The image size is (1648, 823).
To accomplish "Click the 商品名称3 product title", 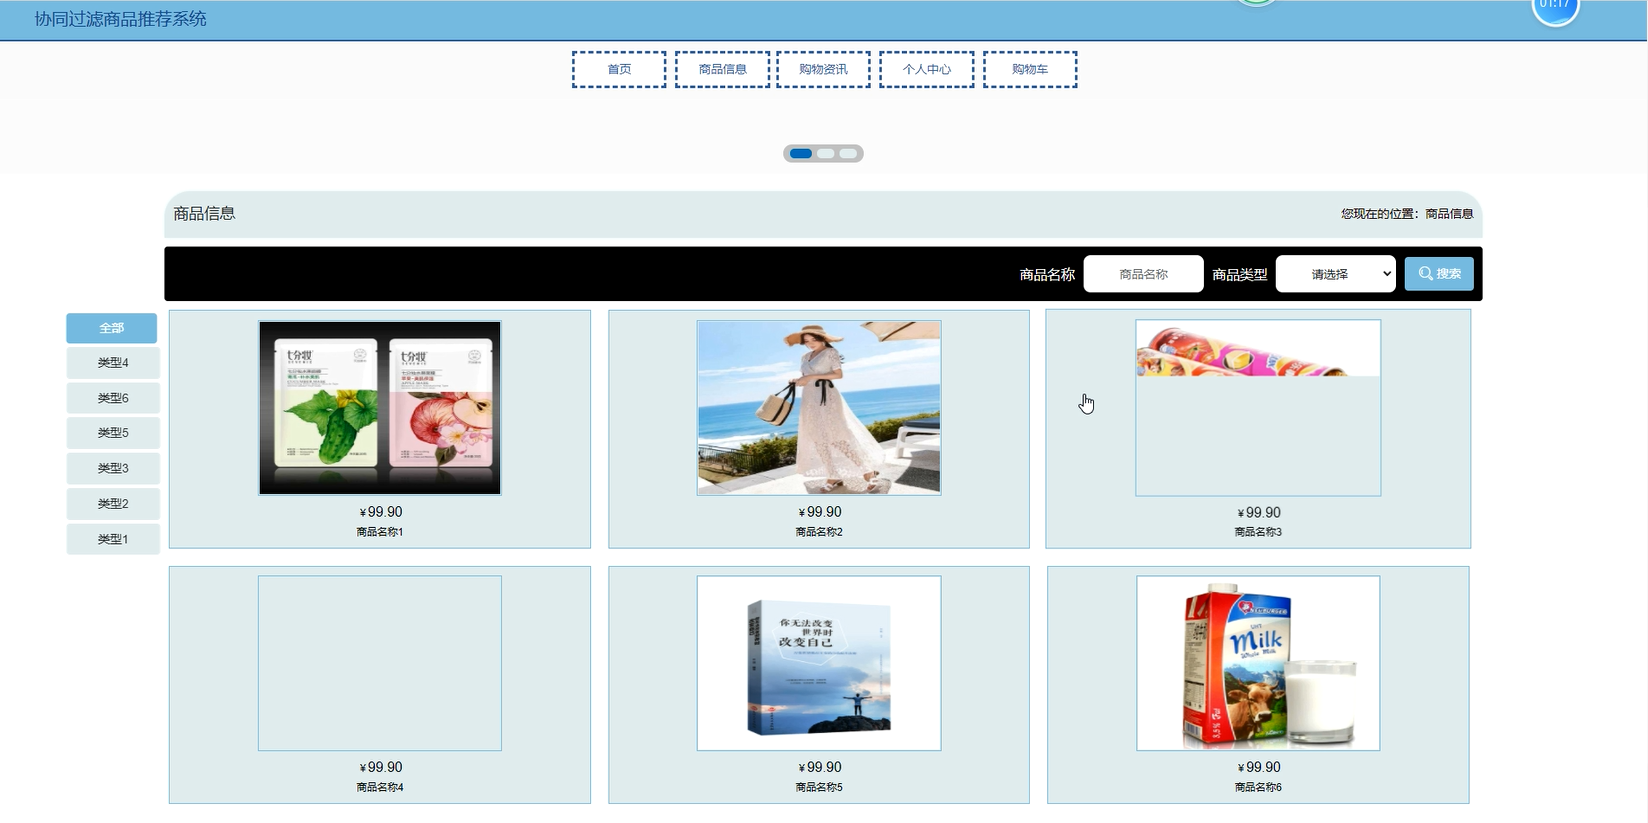I will click(1258, 532).
